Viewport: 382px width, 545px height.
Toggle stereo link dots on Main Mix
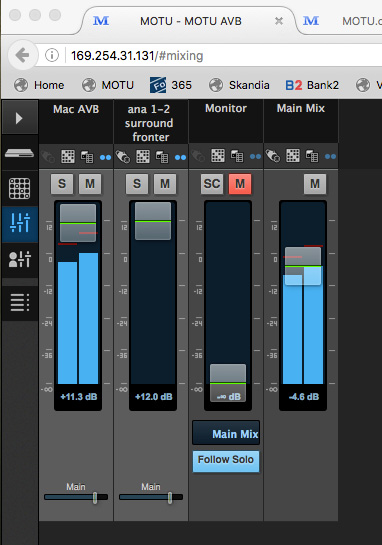(x=331, y=157)
